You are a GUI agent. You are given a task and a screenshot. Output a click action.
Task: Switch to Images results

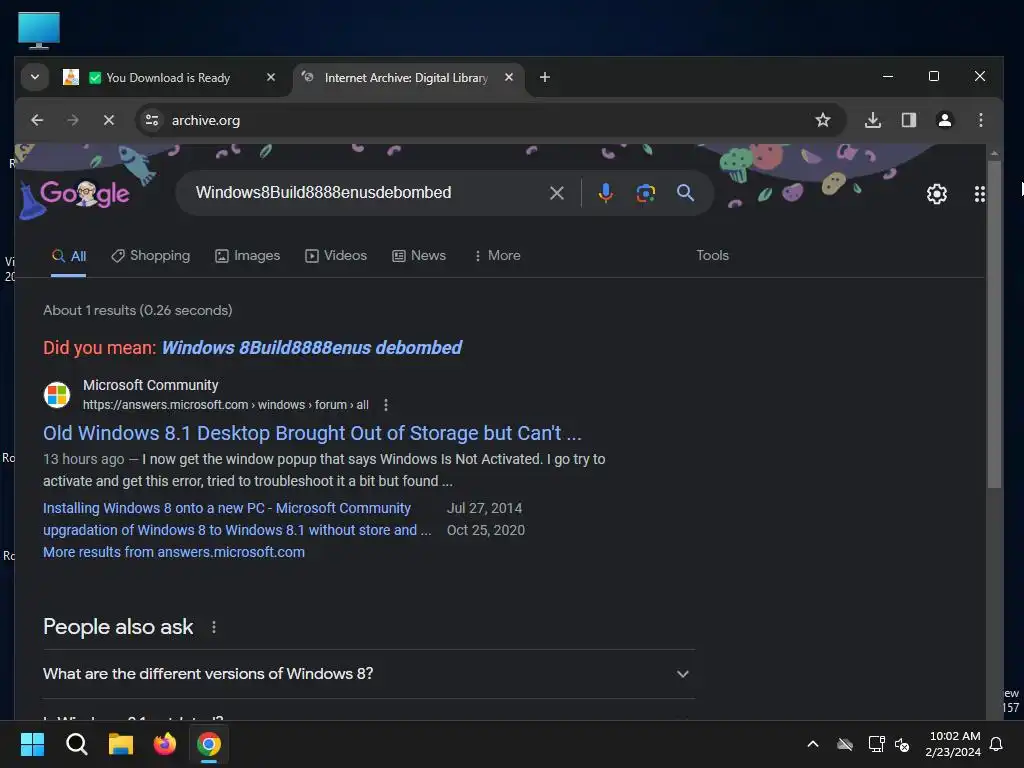pos(248,256)
